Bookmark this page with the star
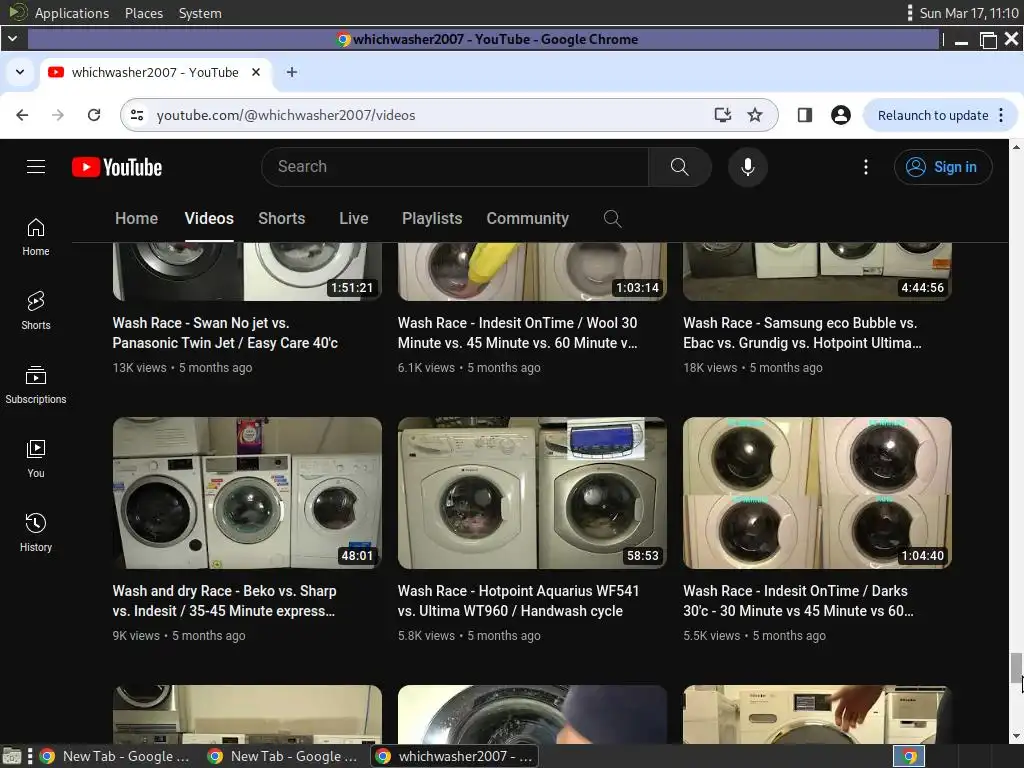Screen dimensions: 1024x768 pos(755,115)
